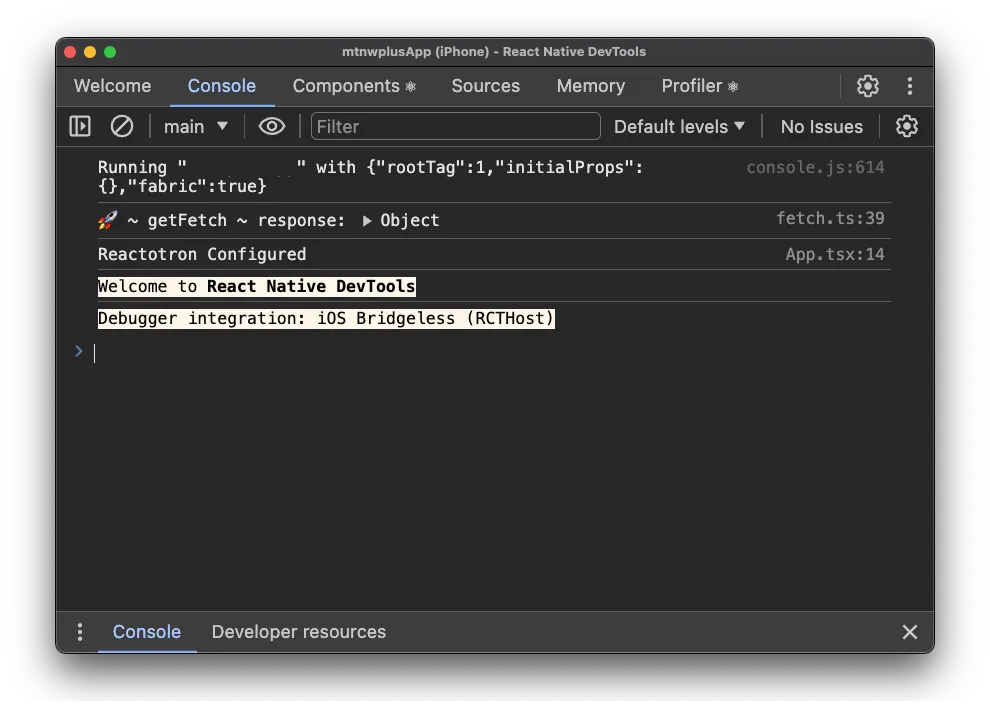Select the Debugger integration log line
Image resolution: width=990 pixels, height=727 pixels.
click(x=326, y=318)
